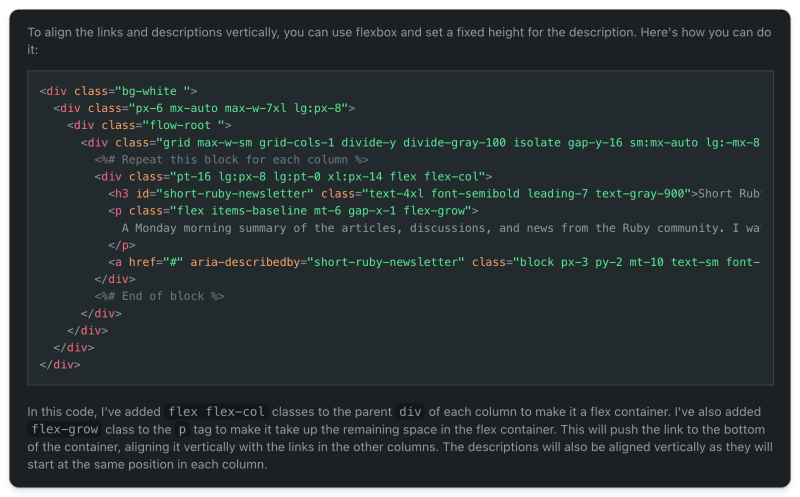Viewport: 800px width, 497px height.
Task: Click the inline 'div' code chip
Action: click(410, 412)
